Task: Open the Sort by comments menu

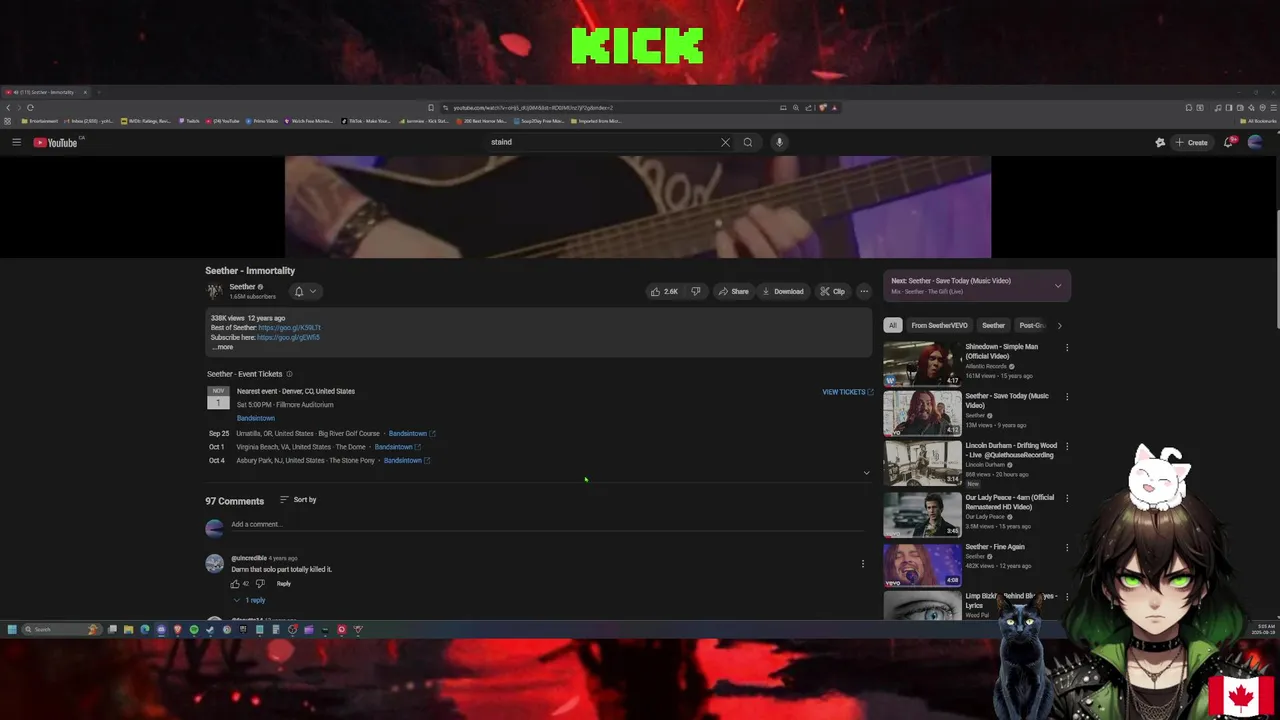Action: click(x=298, y=500)
